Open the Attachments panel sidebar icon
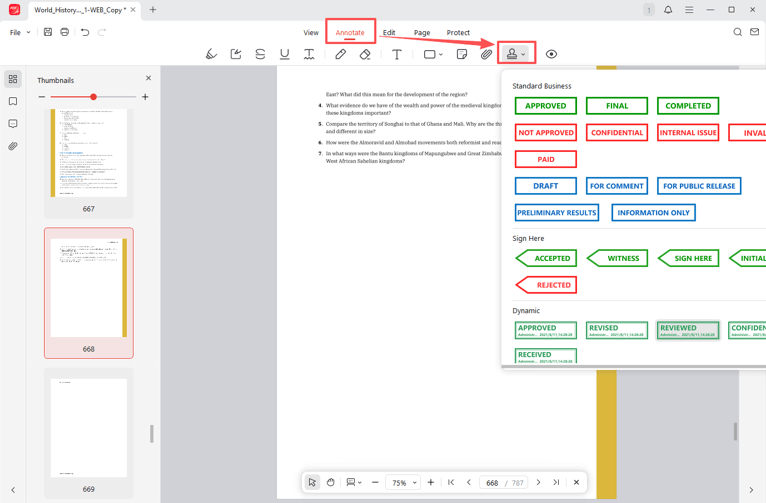 pyautogui.click(x=13, y=146)
